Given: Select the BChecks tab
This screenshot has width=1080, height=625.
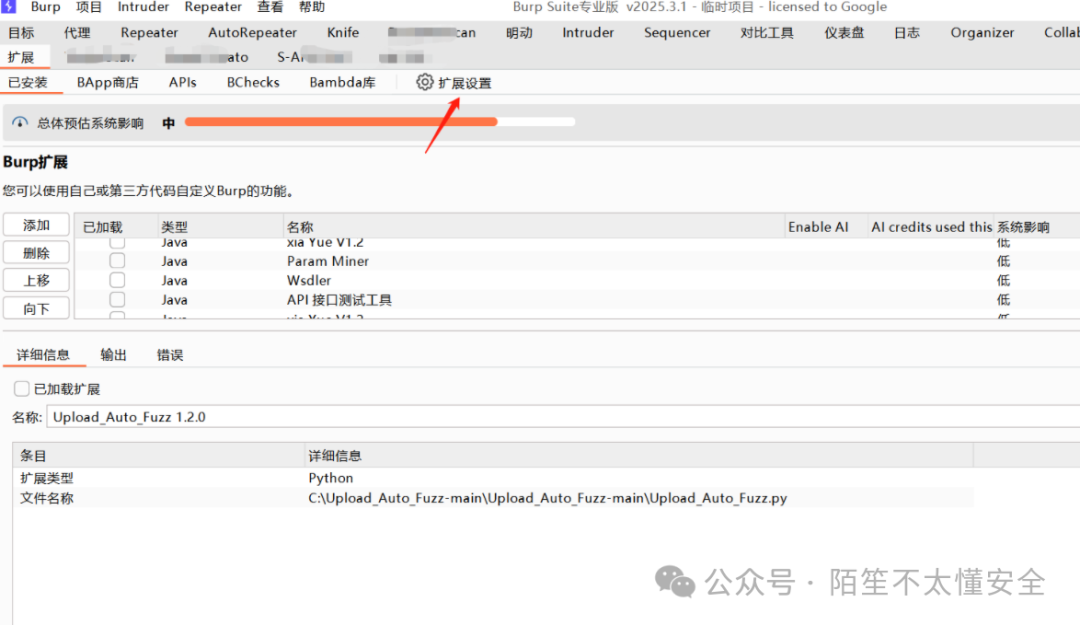Looking at the screenshot, I should point(252,82).
